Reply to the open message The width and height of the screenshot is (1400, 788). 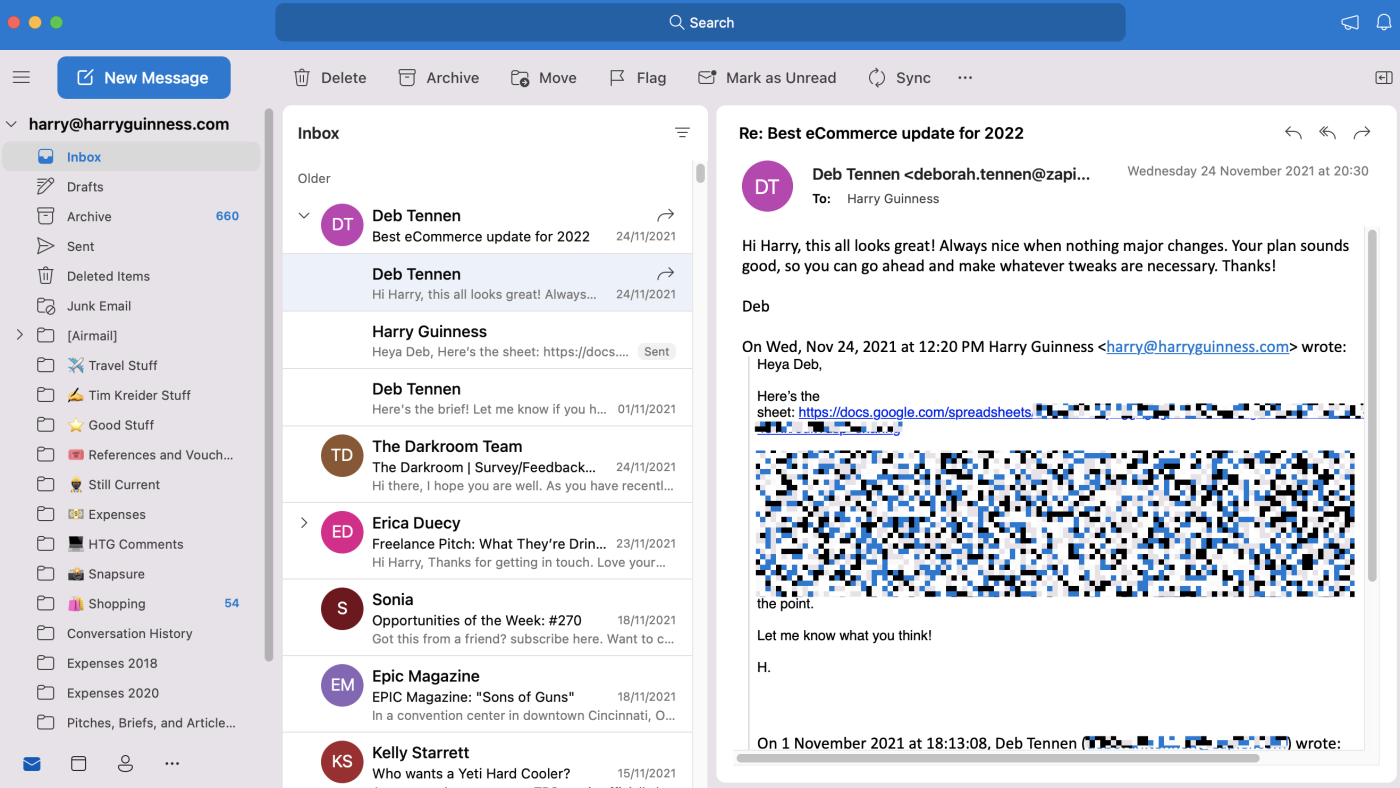[1293, 133]
